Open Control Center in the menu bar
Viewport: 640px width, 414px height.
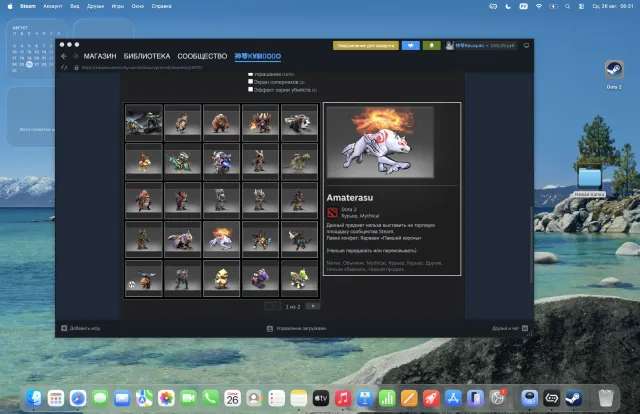pos(582,6)
